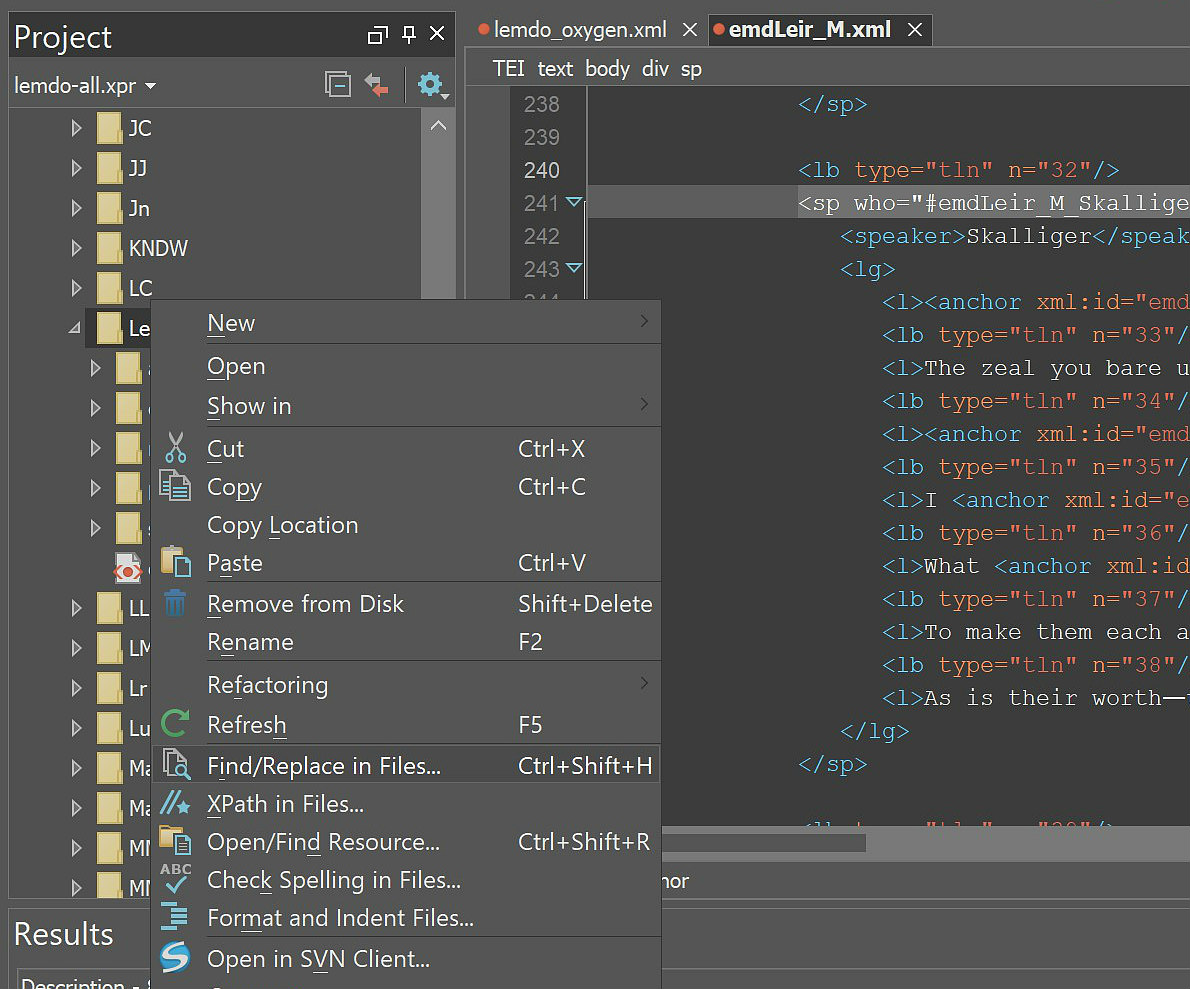The image size is (1190, 989).
Task: Click the Remove from Disk trash icon
Action: (x=176, y=603)
